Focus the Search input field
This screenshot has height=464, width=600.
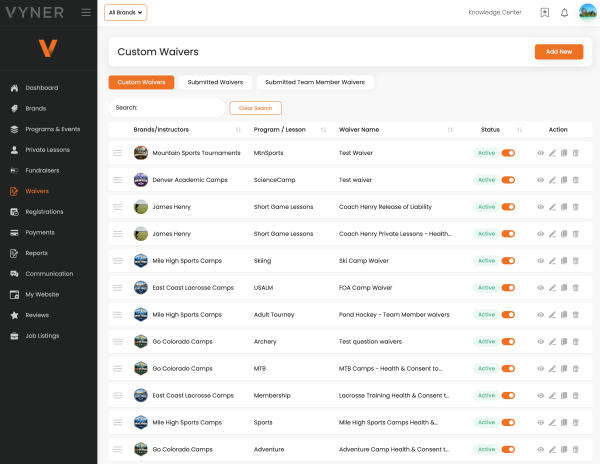167,108
